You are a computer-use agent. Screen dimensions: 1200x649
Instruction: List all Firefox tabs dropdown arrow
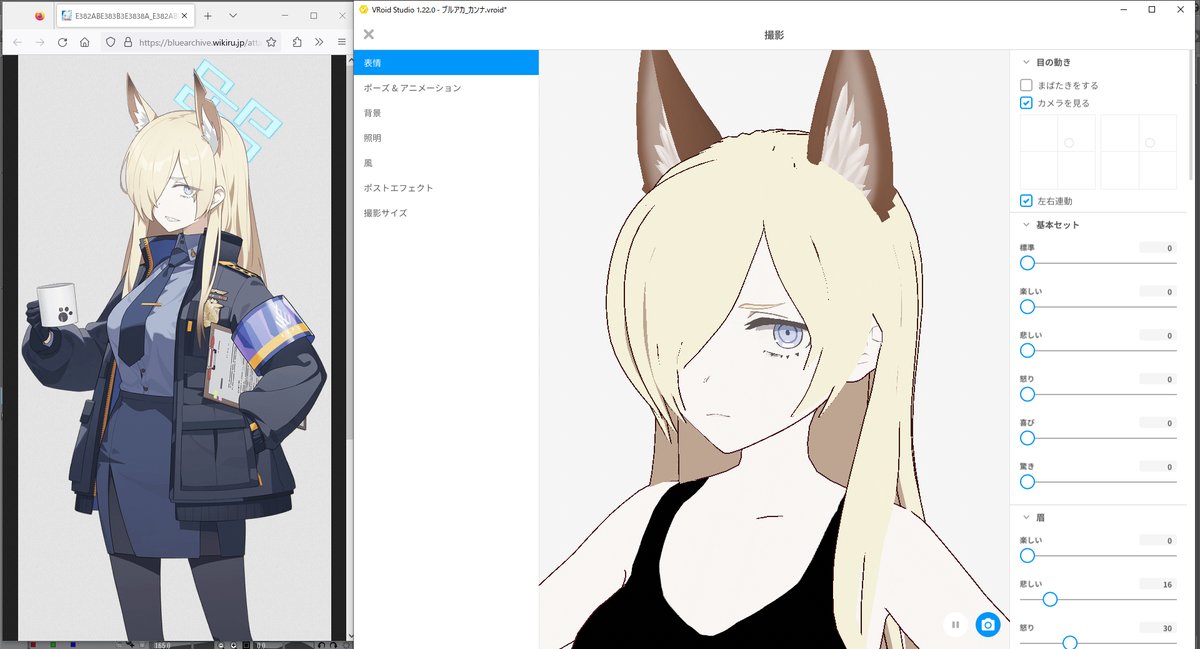[233, 16]
